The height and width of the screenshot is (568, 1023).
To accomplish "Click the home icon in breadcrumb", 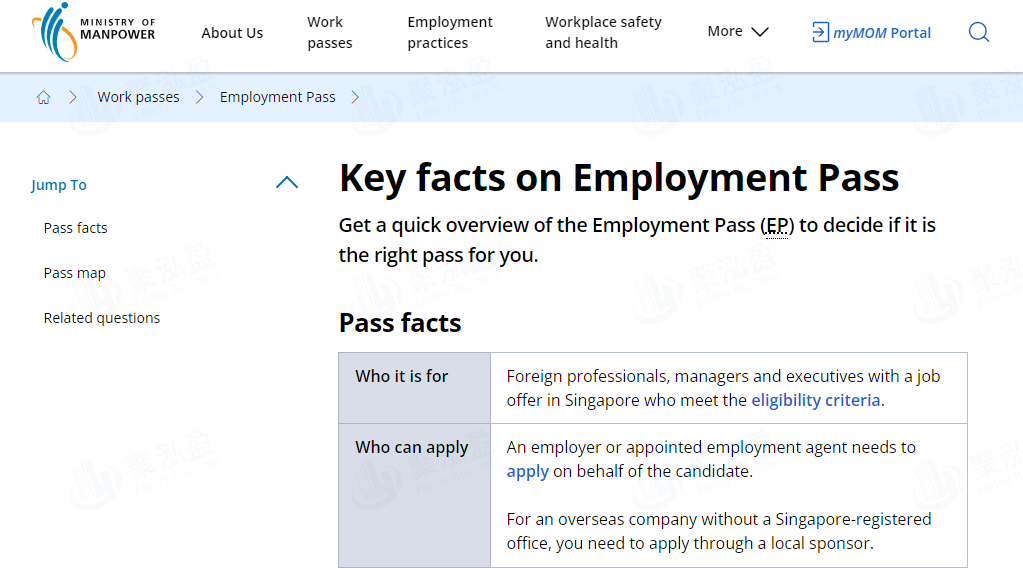I will point(43,97).
